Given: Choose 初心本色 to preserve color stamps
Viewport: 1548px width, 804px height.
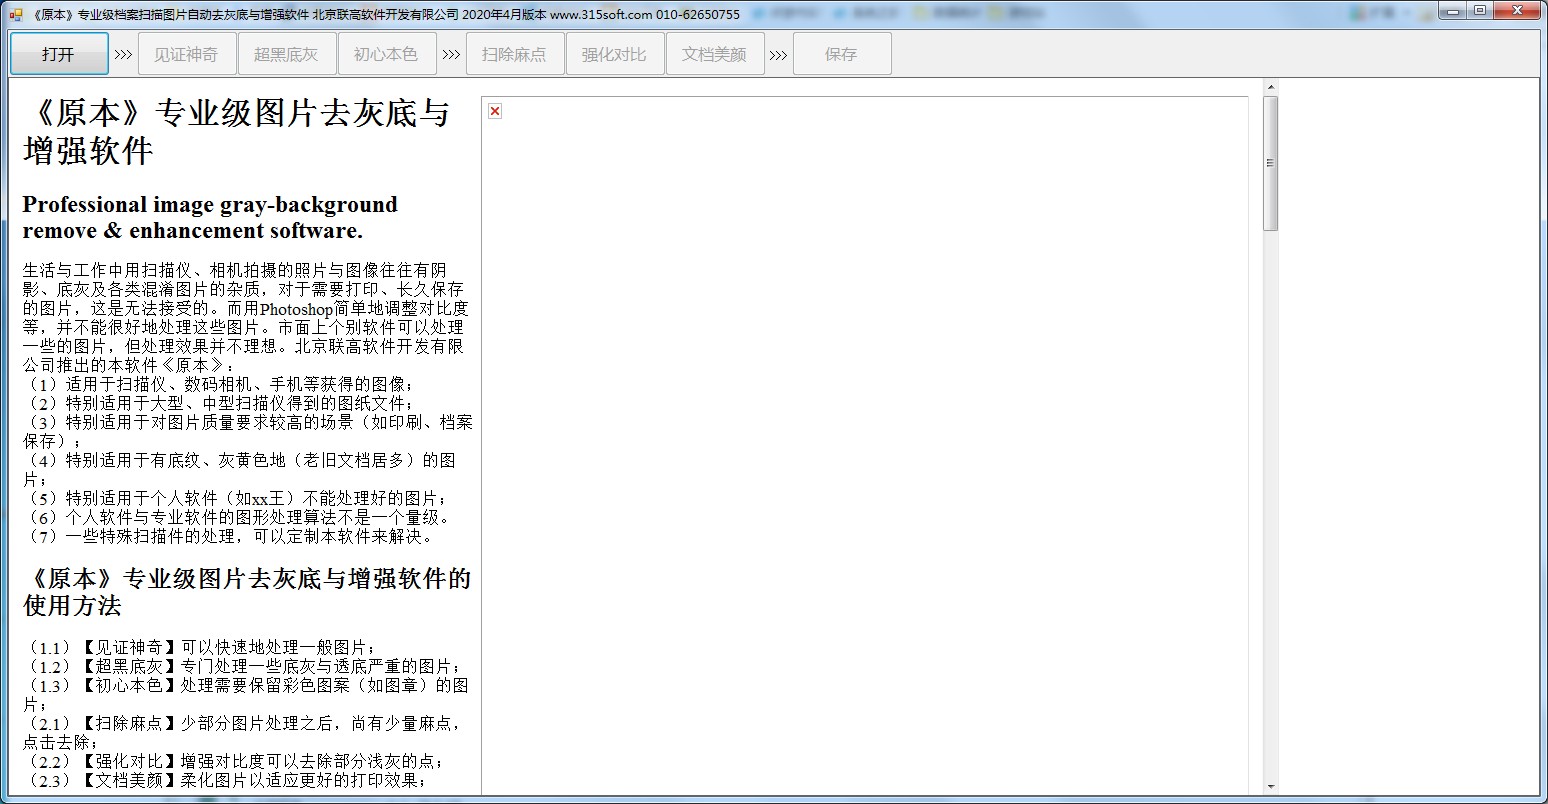Looking at the screenshot, I should 387,53.
